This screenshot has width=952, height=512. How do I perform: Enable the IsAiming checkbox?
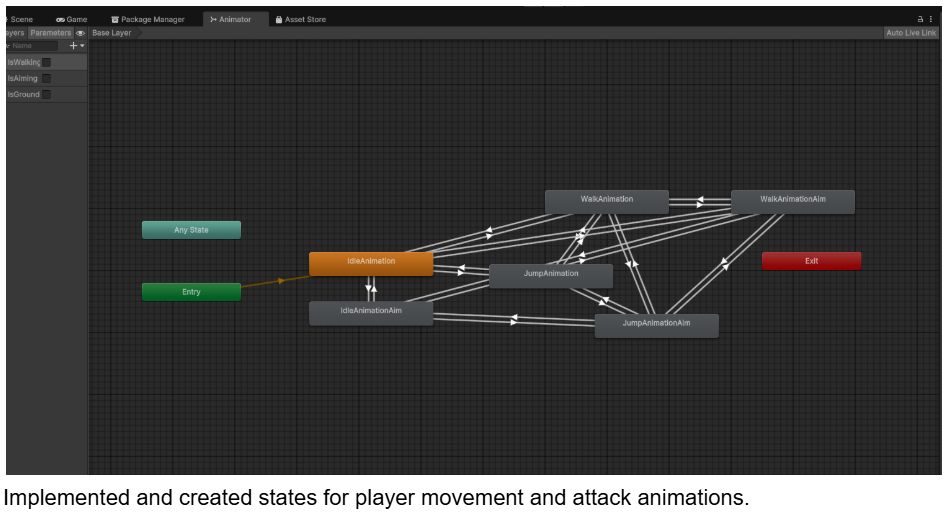[47, 78]
